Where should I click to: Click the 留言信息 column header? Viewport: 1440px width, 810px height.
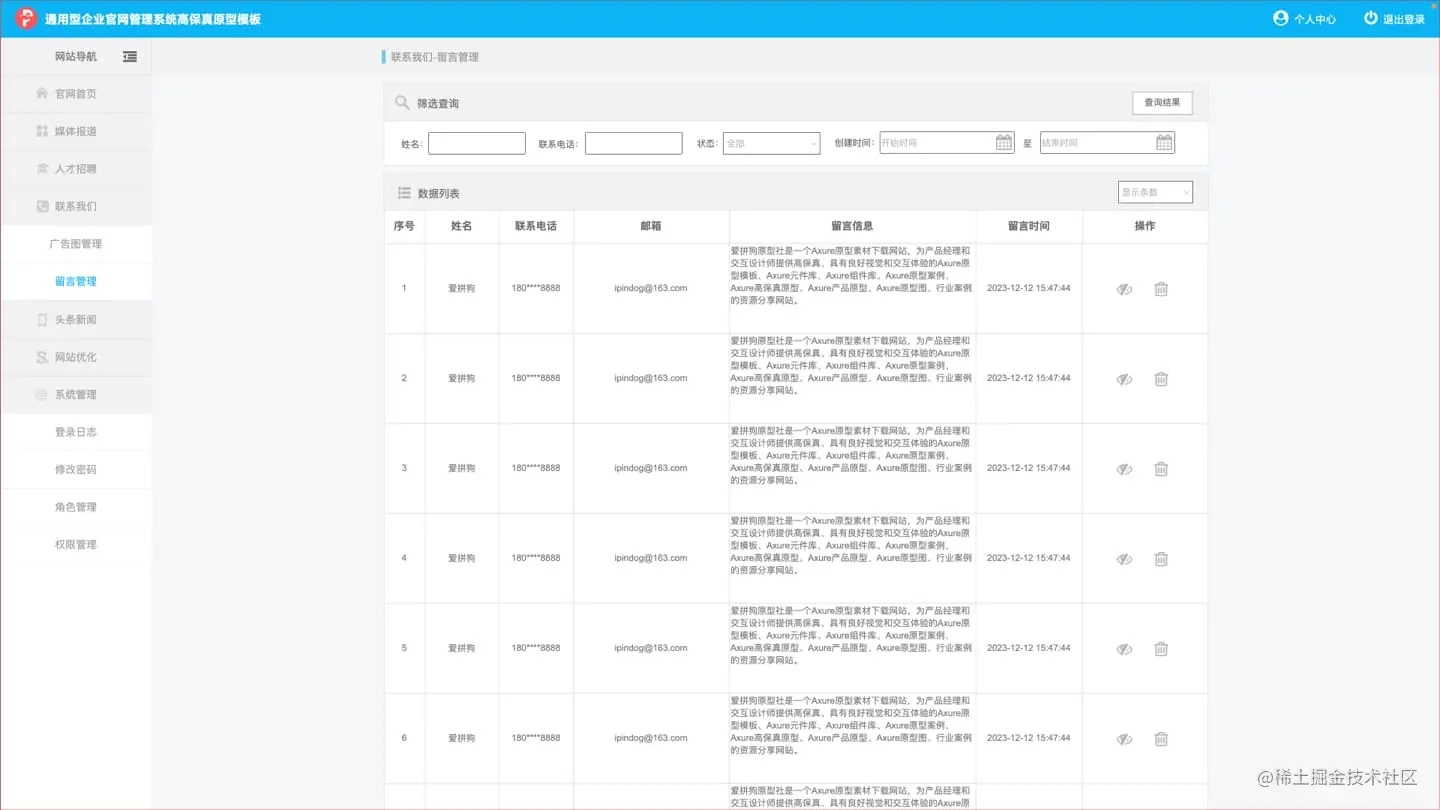click(853, 226)
